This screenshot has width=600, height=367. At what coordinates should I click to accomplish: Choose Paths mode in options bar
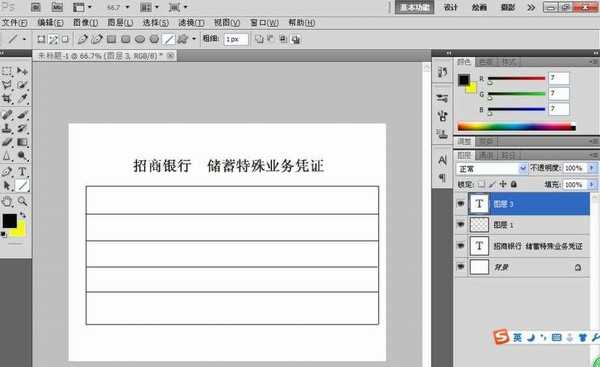point(53,39)
